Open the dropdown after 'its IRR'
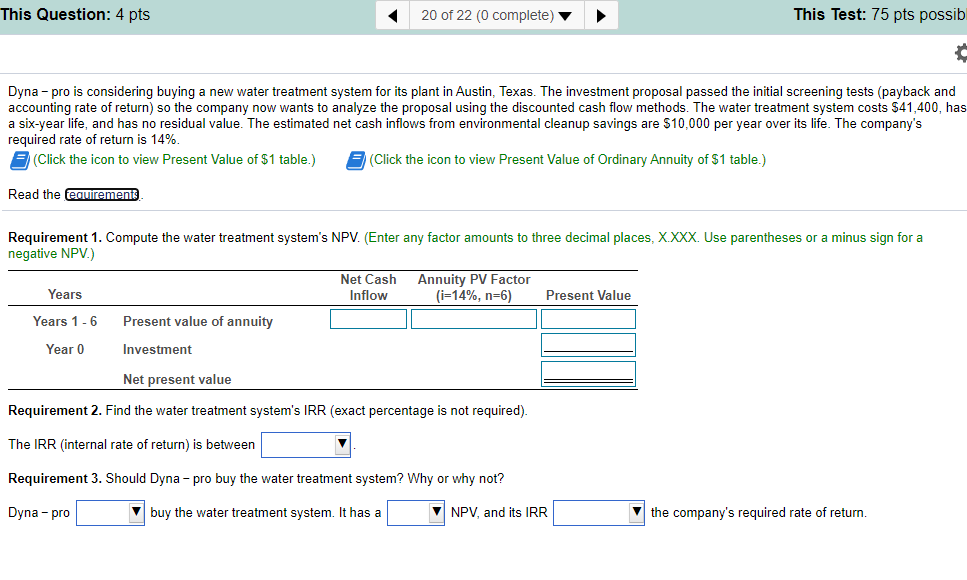 599,513
